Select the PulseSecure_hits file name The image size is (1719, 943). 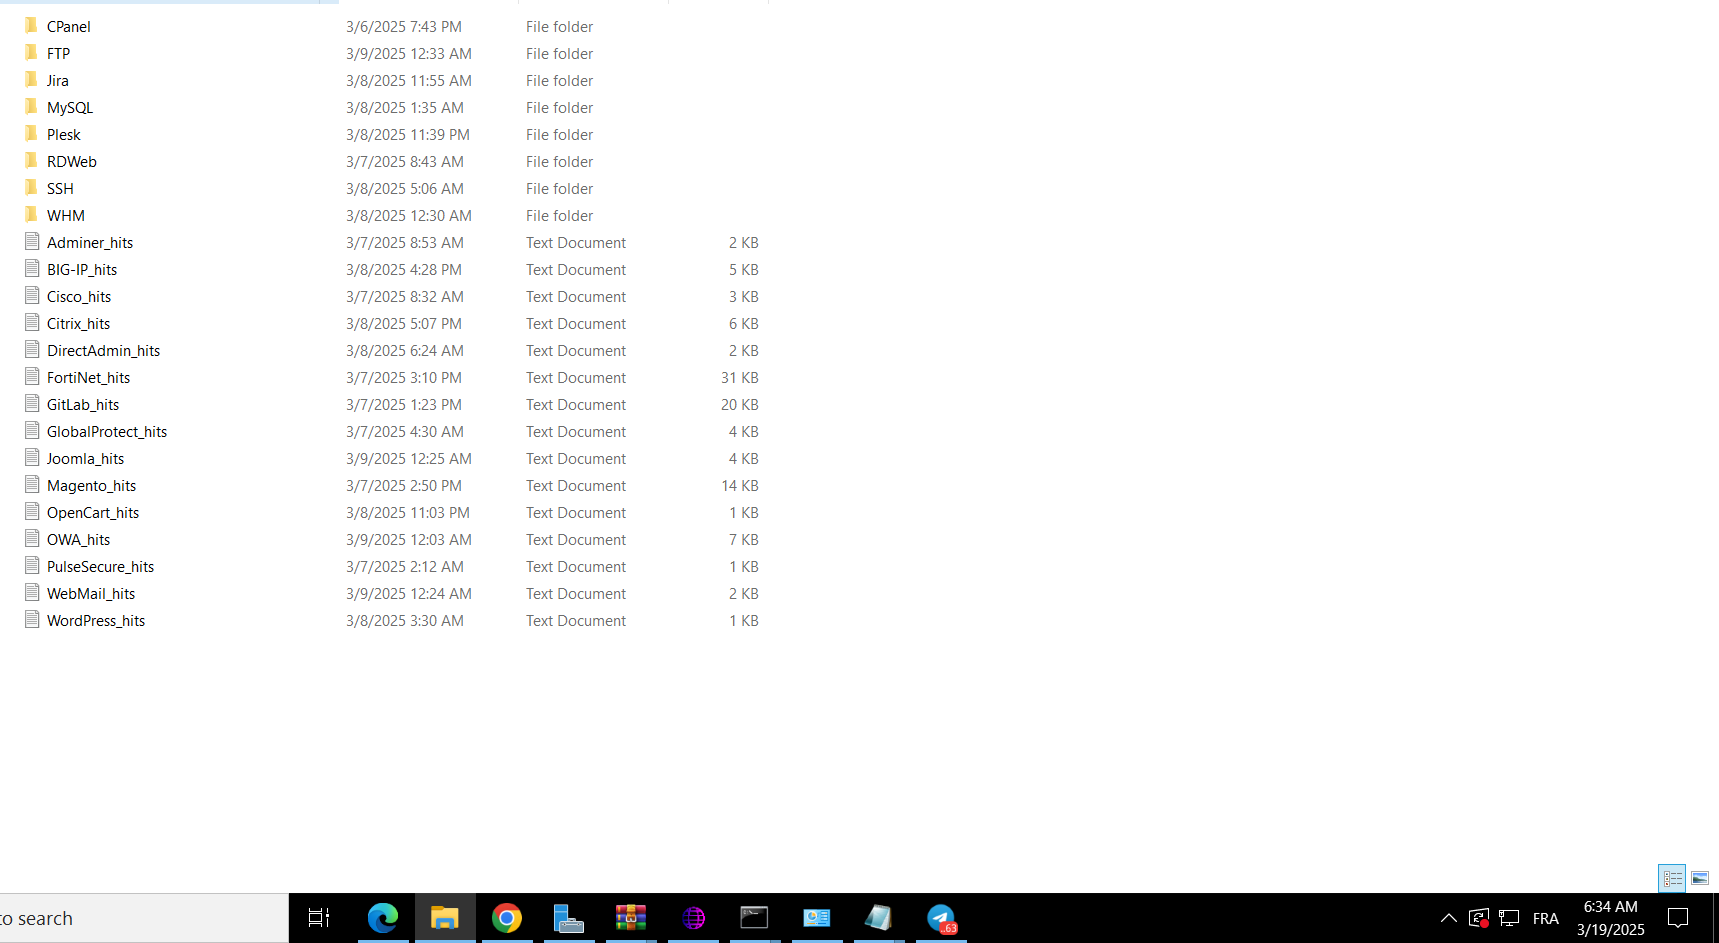100,567
